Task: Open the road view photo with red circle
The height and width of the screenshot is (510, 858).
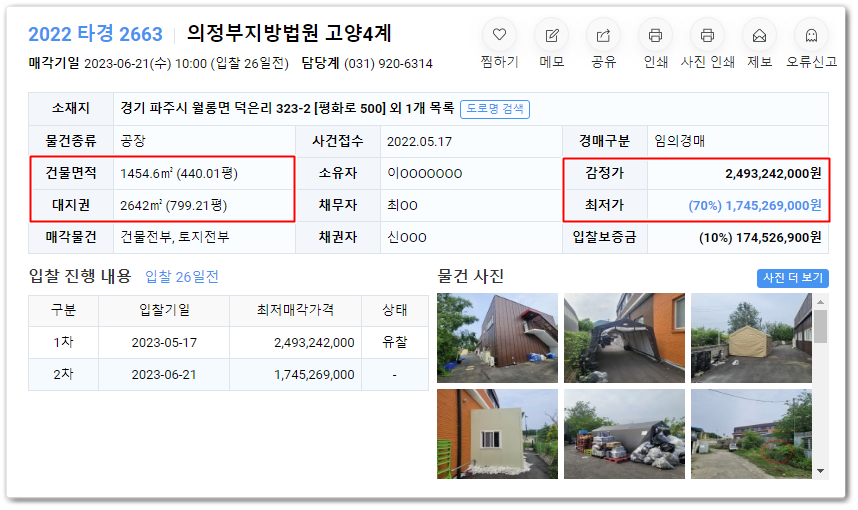Action: point(751,434)
